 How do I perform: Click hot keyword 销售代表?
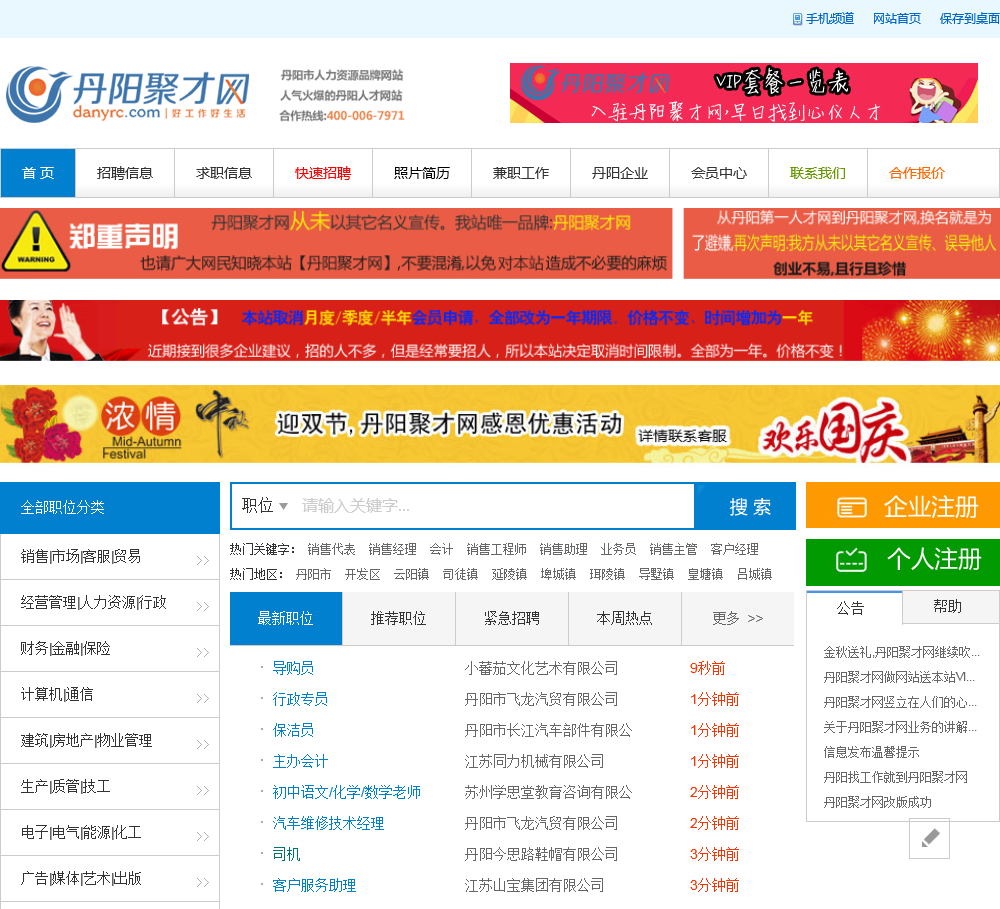[332, 549]
